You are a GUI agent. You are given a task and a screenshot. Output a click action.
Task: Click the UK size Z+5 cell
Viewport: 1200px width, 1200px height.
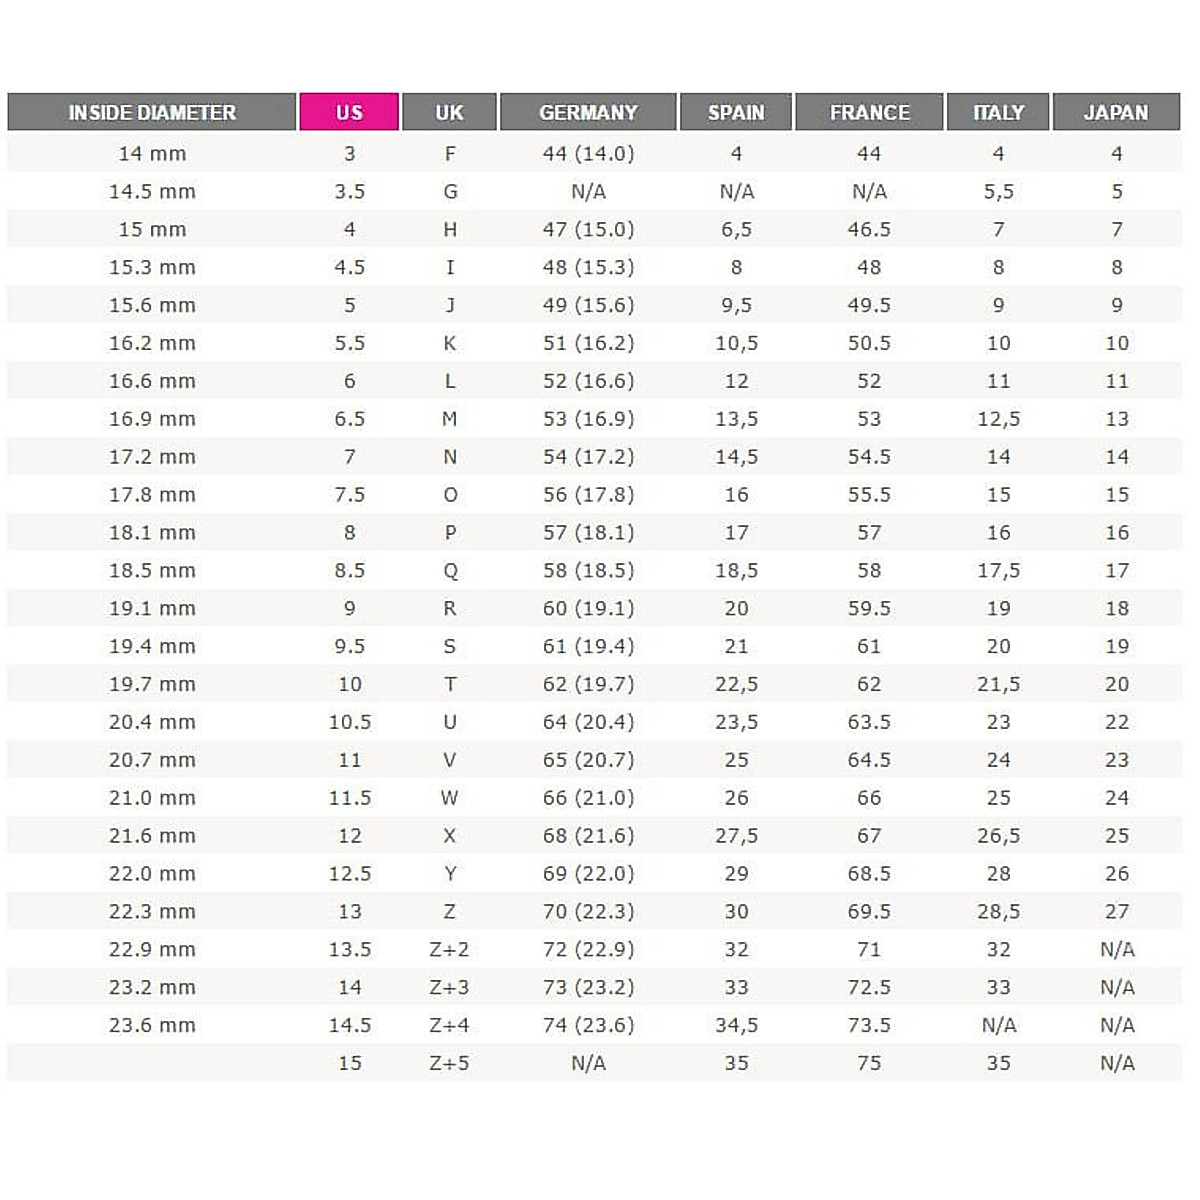pyautogui.click(x=449, y=1063)
